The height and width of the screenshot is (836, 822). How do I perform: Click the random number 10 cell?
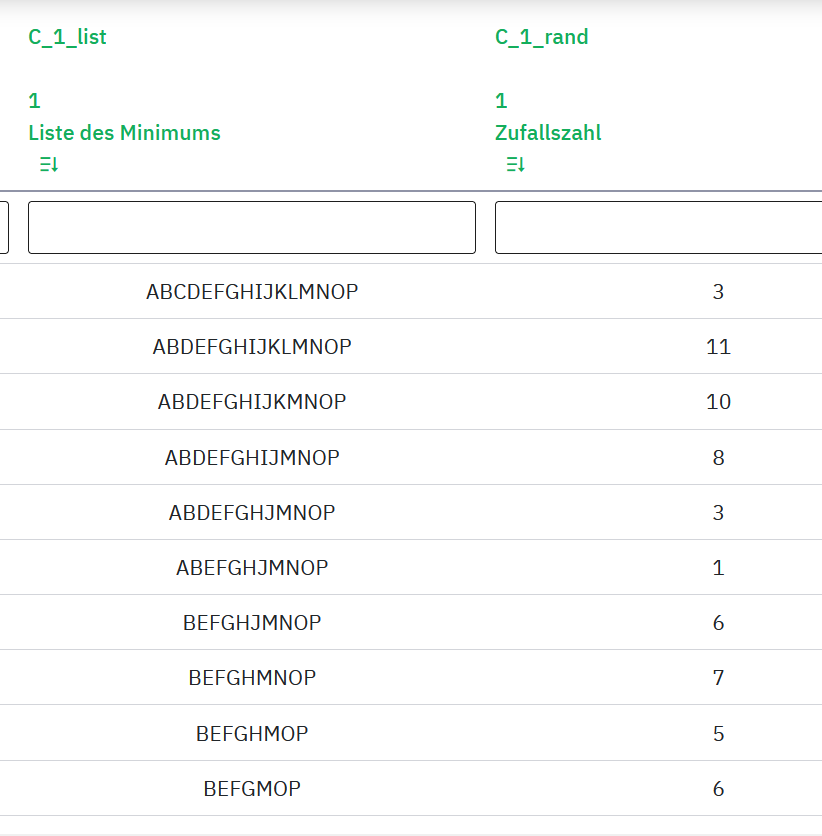coord(718,402)
